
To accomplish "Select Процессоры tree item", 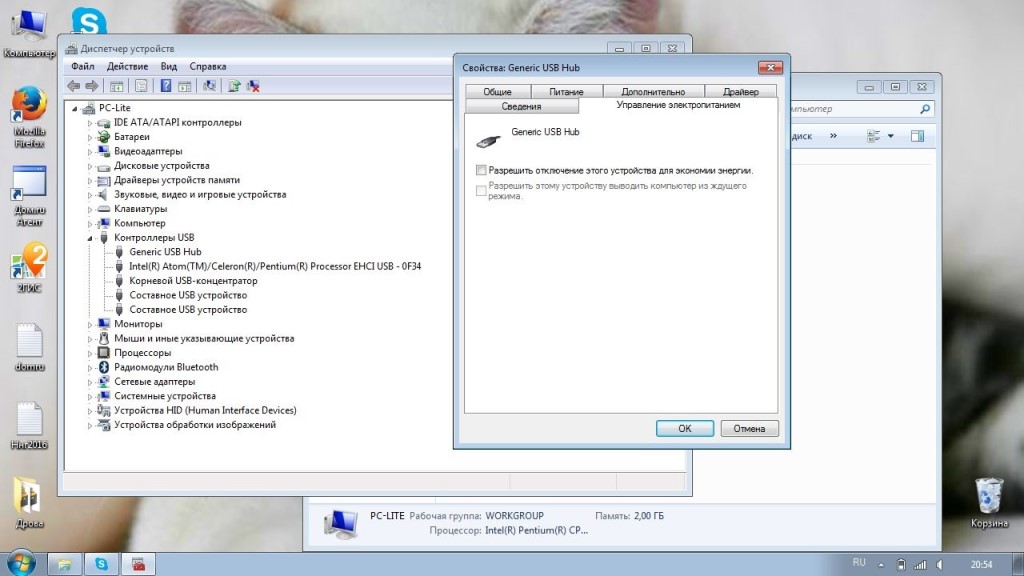I will (x=142, y=353).
